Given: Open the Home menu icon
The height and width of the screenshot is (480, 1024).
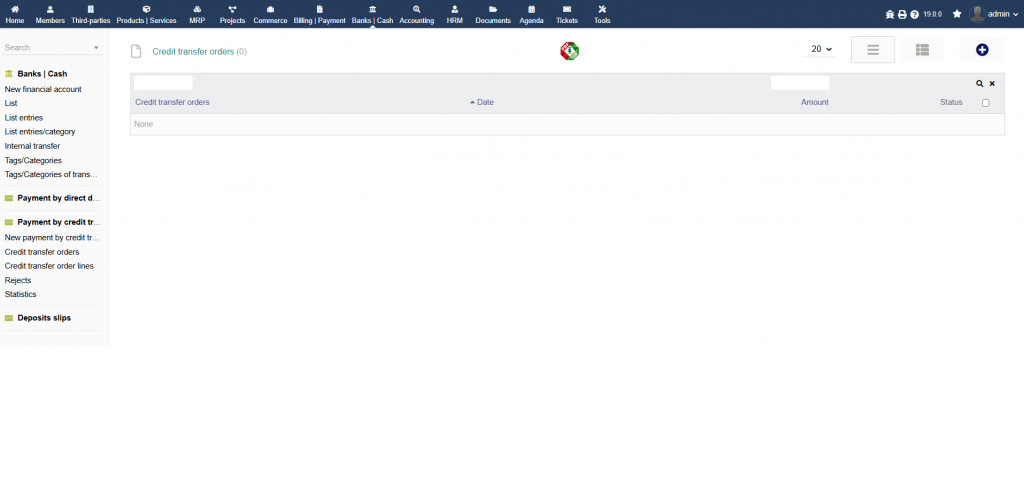Looking at the screenshot, I should (x=14, y=9).
